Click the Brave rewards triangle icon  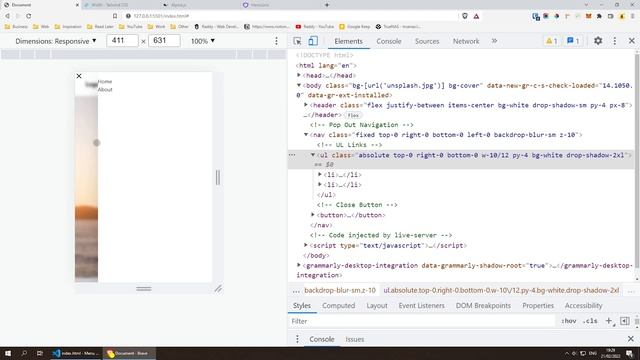(x=476, y=16)
